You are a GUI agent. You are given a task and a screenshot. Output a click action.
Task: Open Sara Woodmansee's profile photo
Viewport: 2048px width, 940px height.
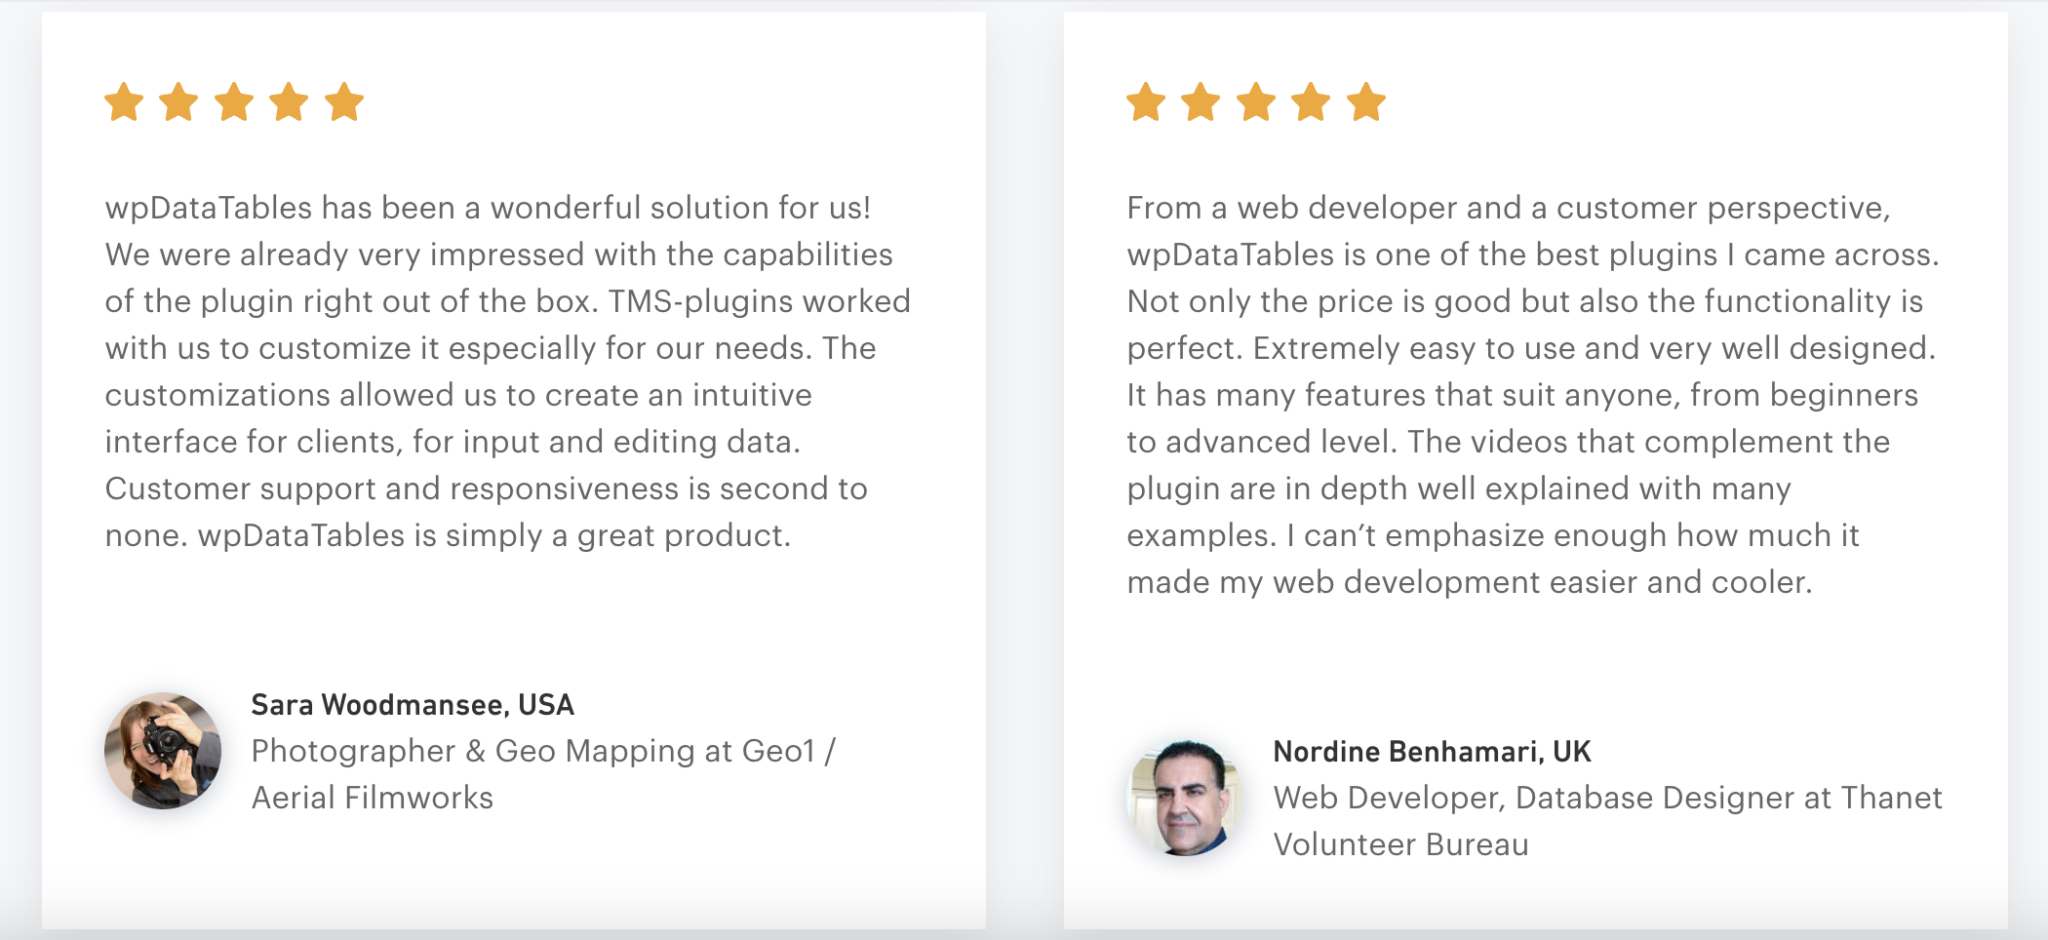tap(163, 751)
